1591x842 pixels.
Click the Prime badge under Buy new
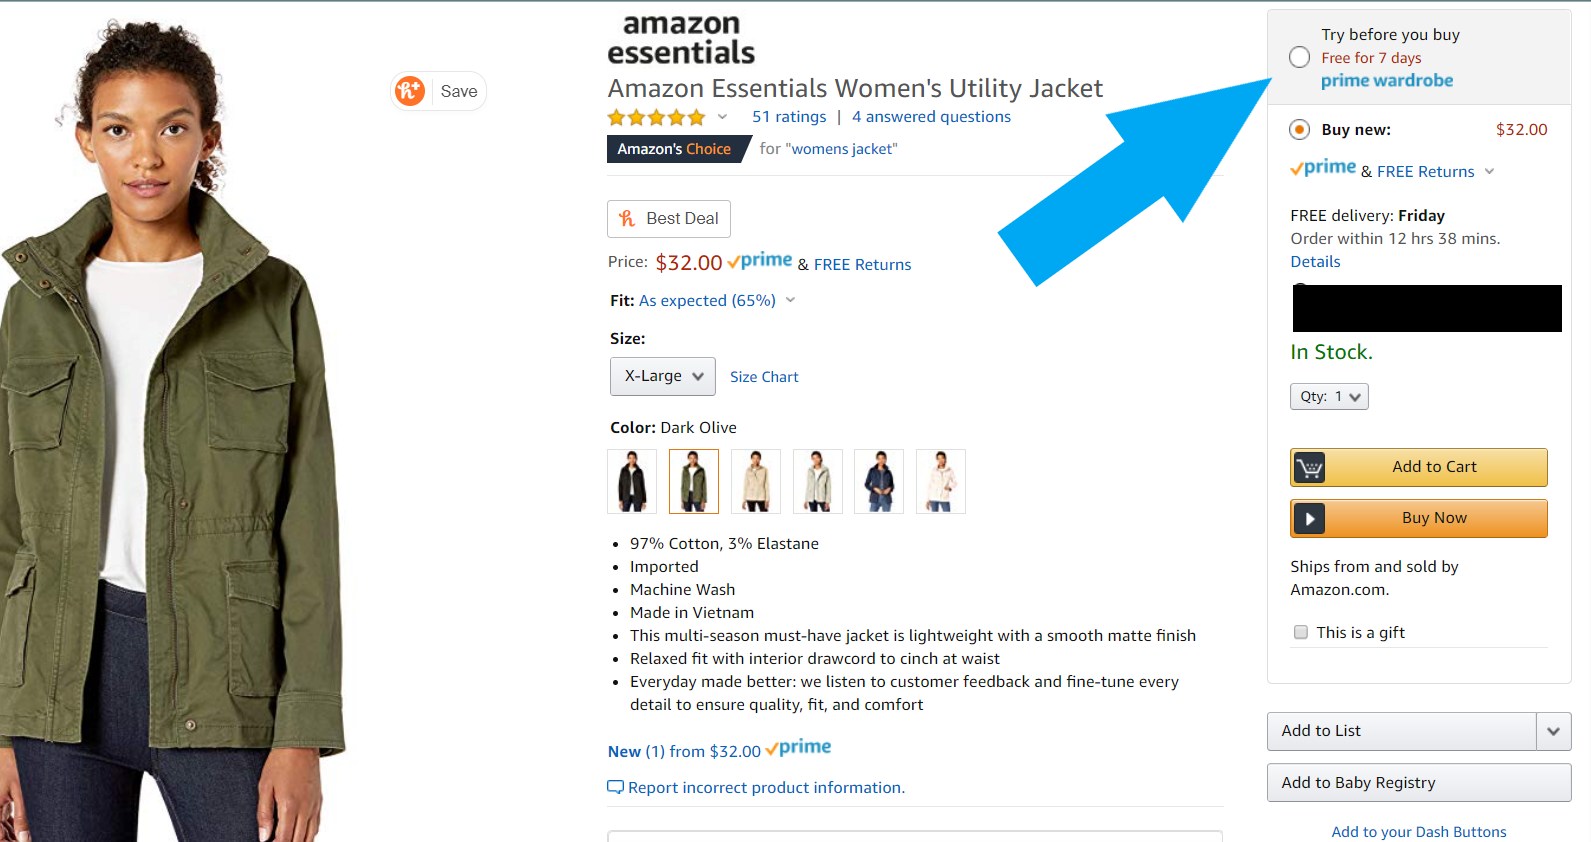coord(1322,168)
